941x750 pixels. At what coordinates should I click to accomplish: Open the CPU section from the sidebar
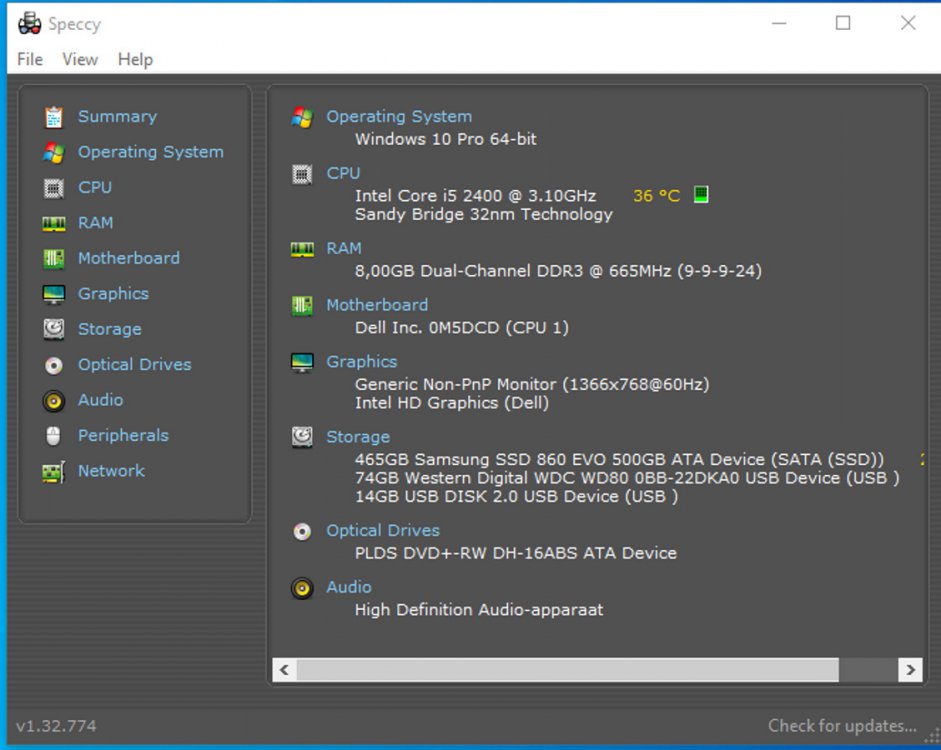coord(55,187)
